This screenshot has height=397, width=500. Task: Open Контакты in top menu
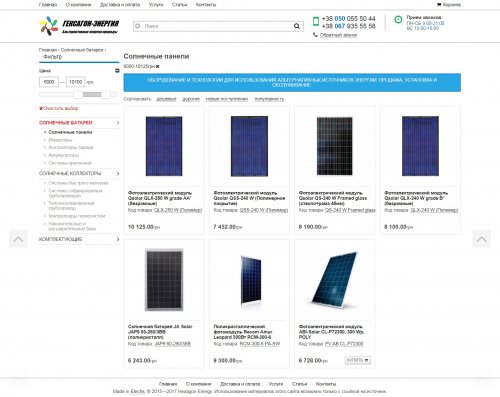pyautogui.click(x=206, y=5)
